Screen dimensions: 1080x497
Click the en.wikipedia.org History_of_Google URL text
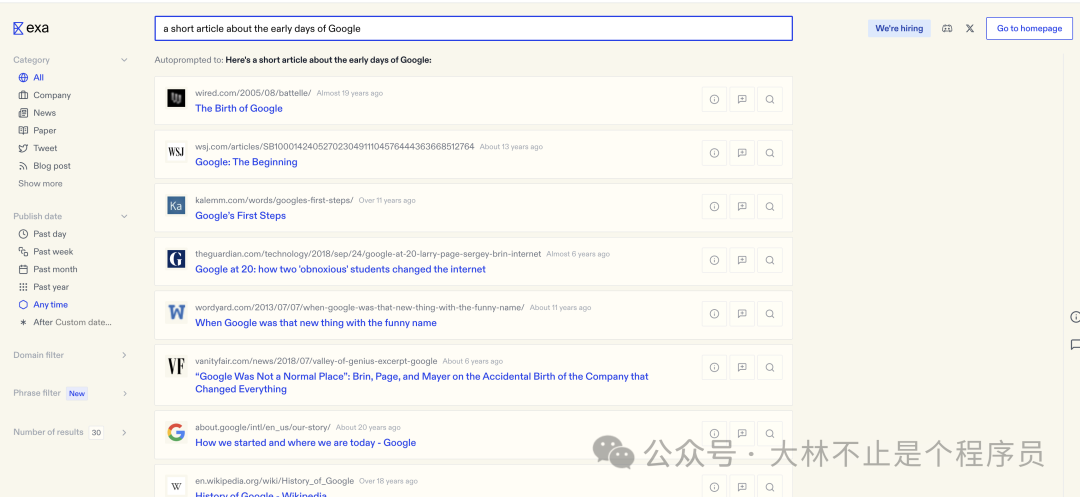click(275, 481)
